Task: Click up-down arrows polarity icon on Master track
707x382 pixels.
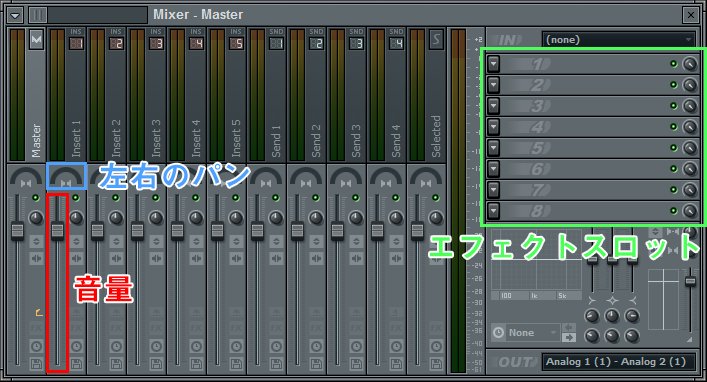Action: [36, 241]
